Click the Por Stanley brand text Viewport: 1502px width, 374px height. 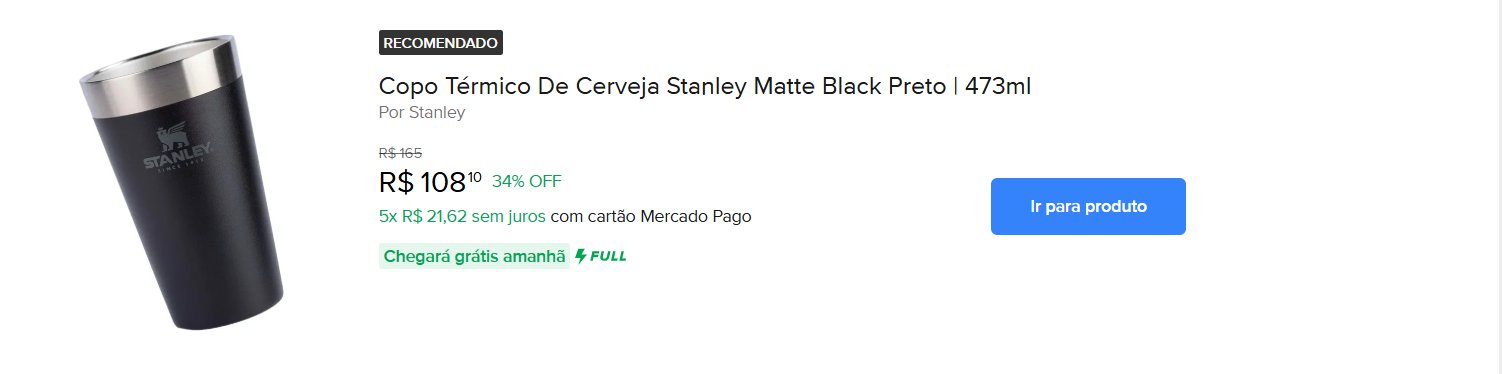pyautogui.click(x=422, y=112)
